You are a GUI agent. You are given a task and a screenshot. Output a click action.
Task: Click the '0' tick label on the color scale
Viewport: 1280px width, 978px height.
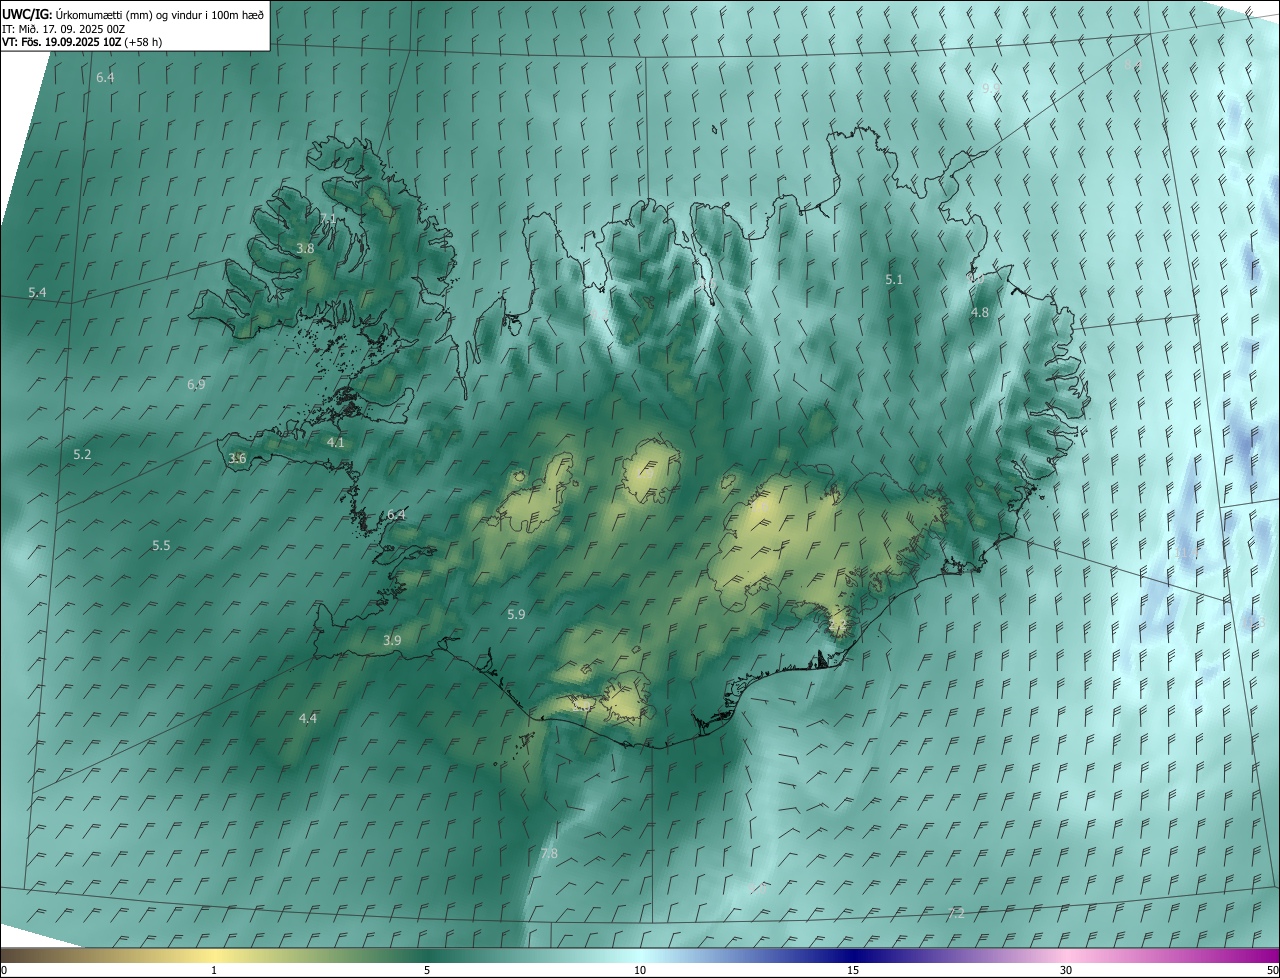coord(4,971)
